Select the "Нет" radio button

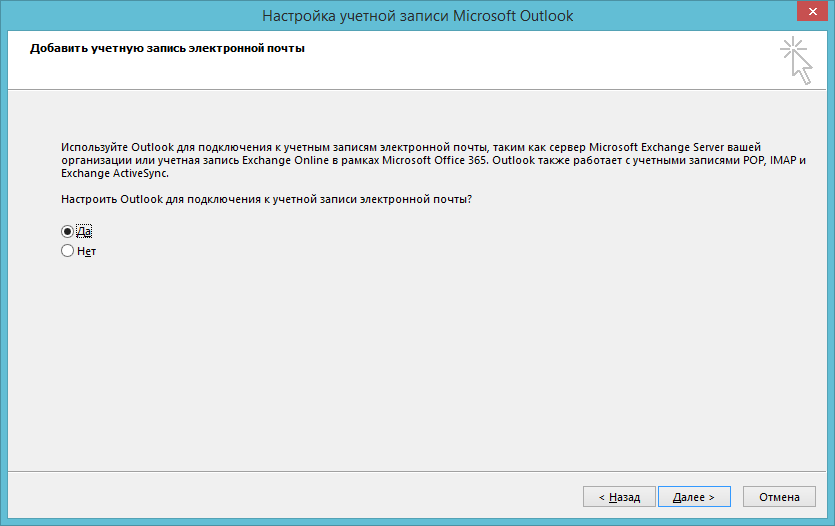[68, 251]
